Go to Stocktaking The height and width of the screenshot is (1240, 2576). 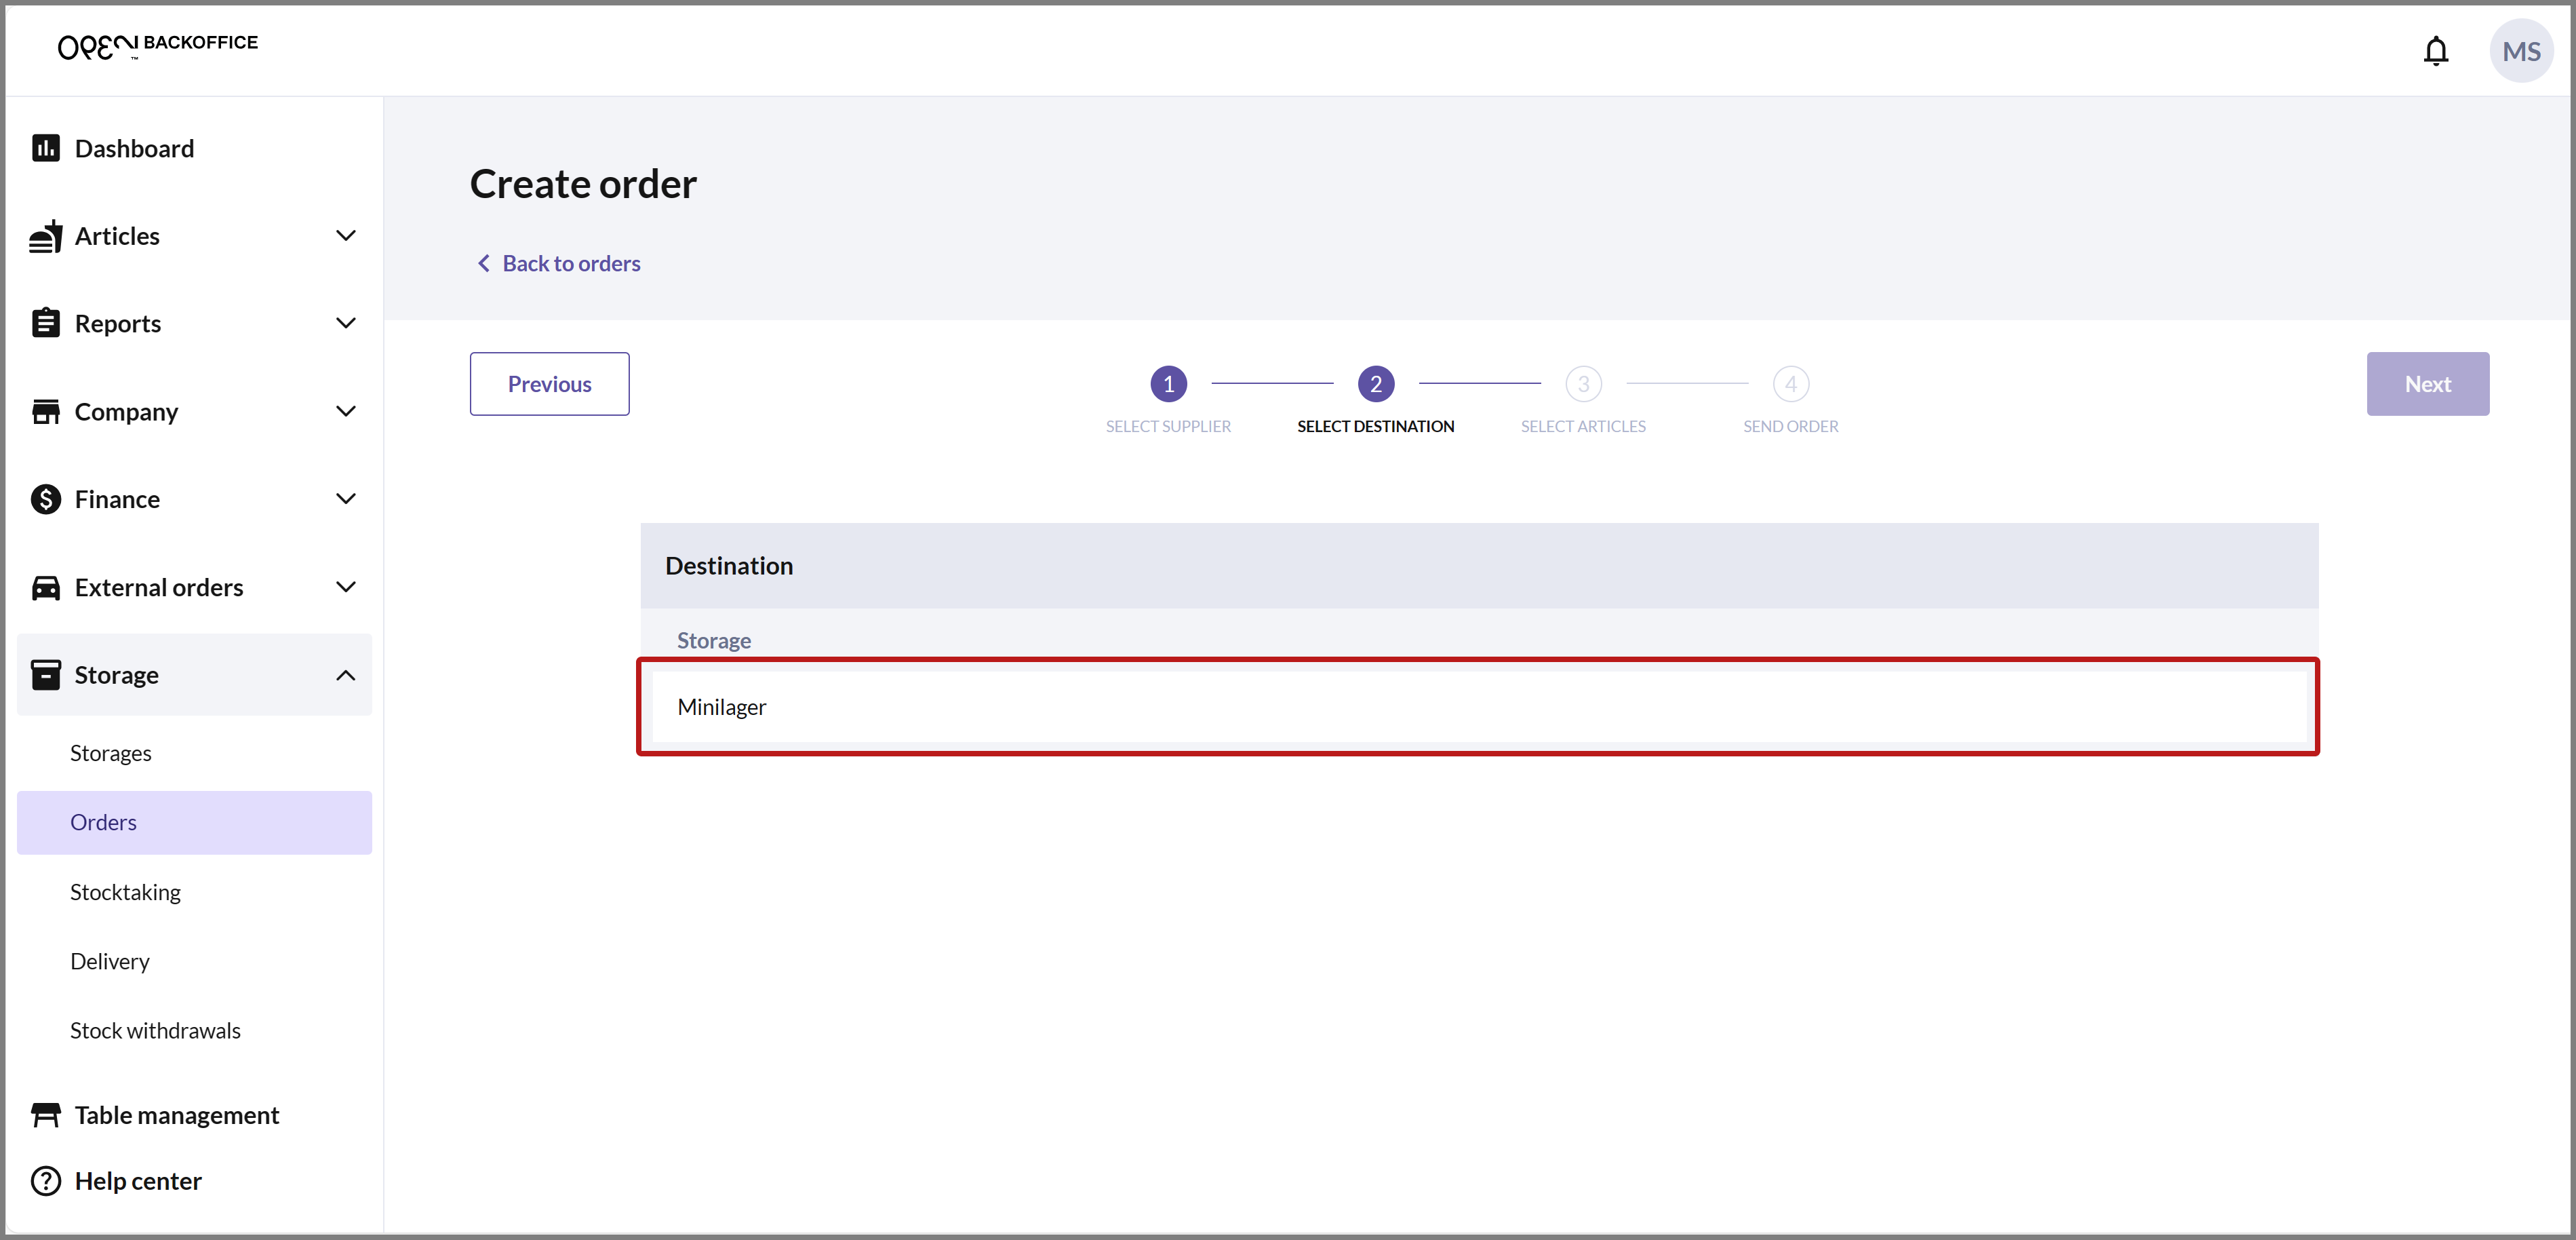(194, 892)
